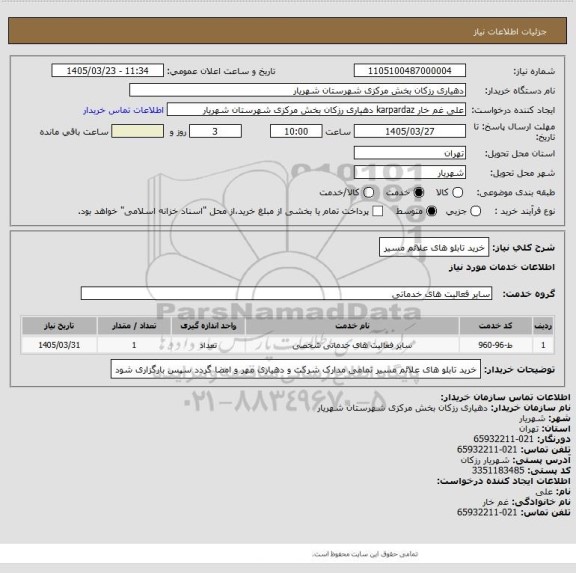Click service code cell ط-96-960
The width and height of the screenshot is (576, 573).
[x=496, y=345]
